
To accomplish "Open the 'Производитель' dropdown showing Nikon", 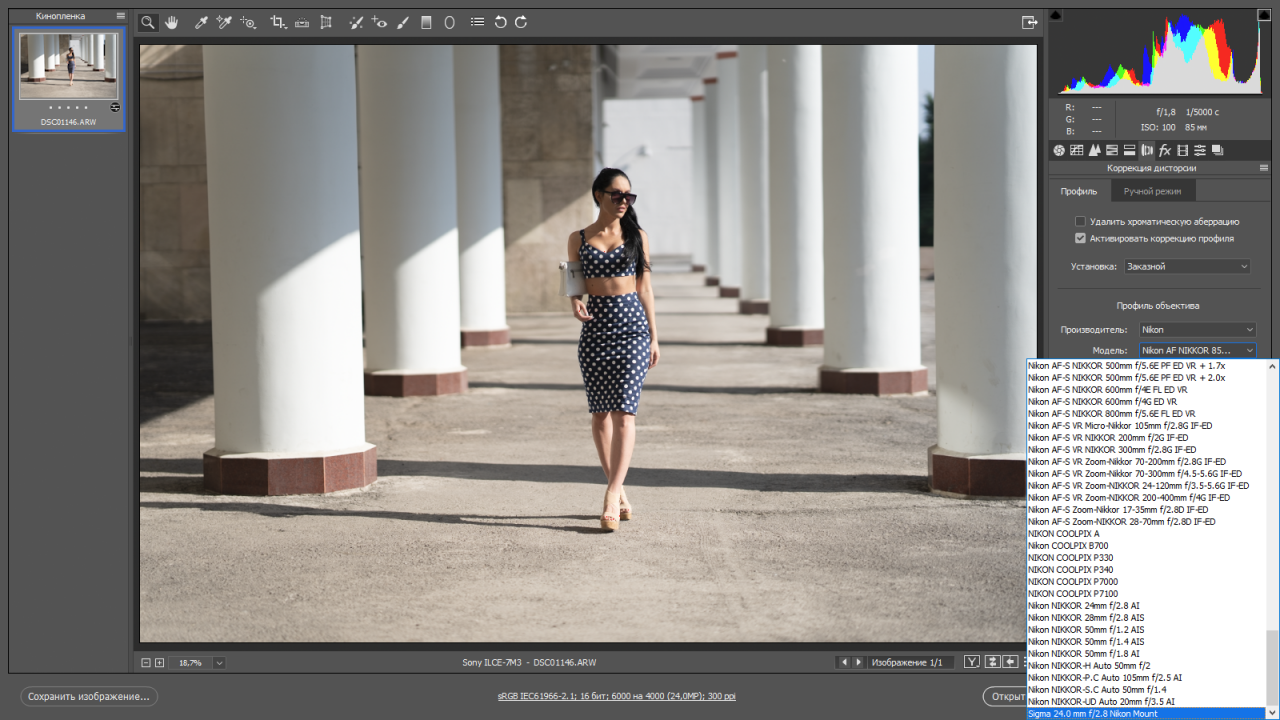I will pos(1197,330).
